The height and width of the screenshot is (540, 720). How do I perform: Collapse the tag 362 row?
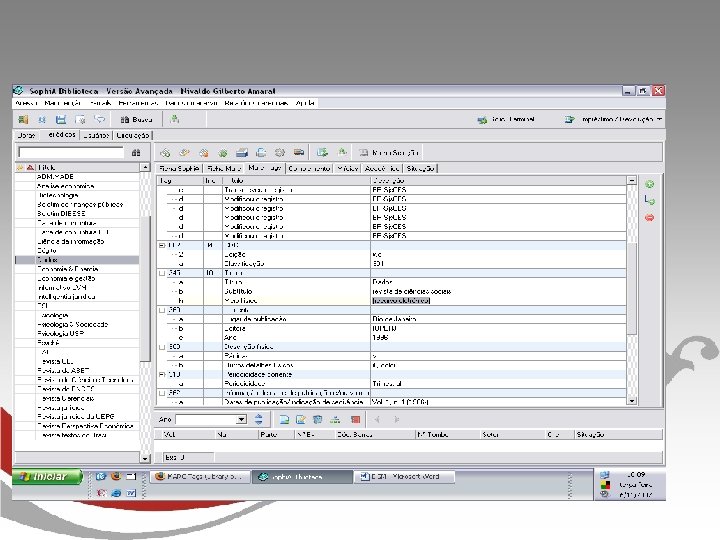(x=162, y=393)
